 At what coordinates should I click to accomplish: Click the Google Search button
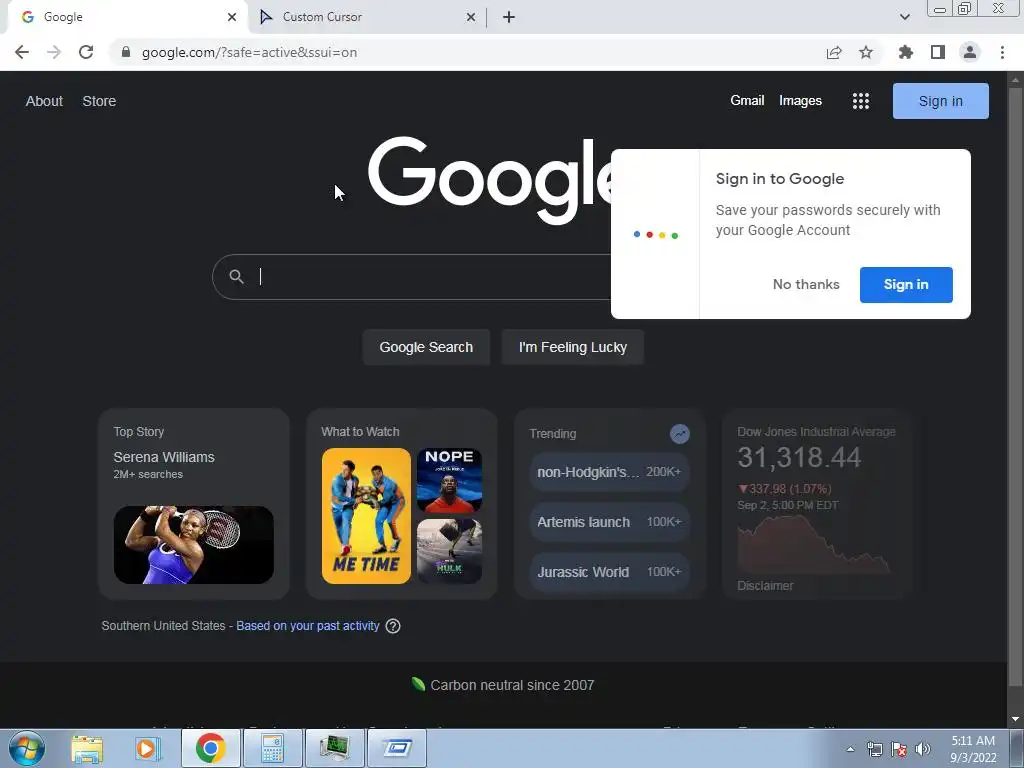click(426, 347)
